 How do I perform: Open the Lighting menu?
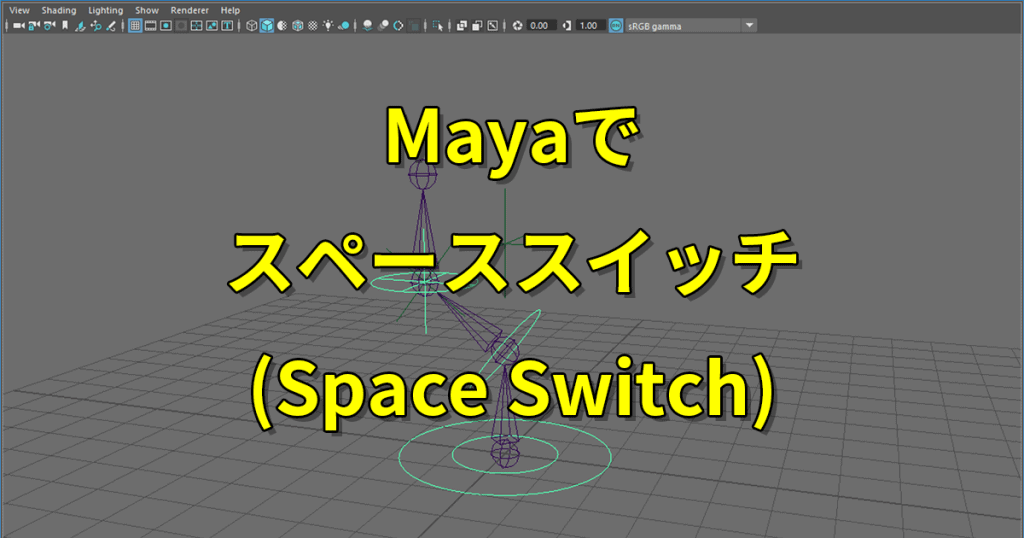point(105,10)
